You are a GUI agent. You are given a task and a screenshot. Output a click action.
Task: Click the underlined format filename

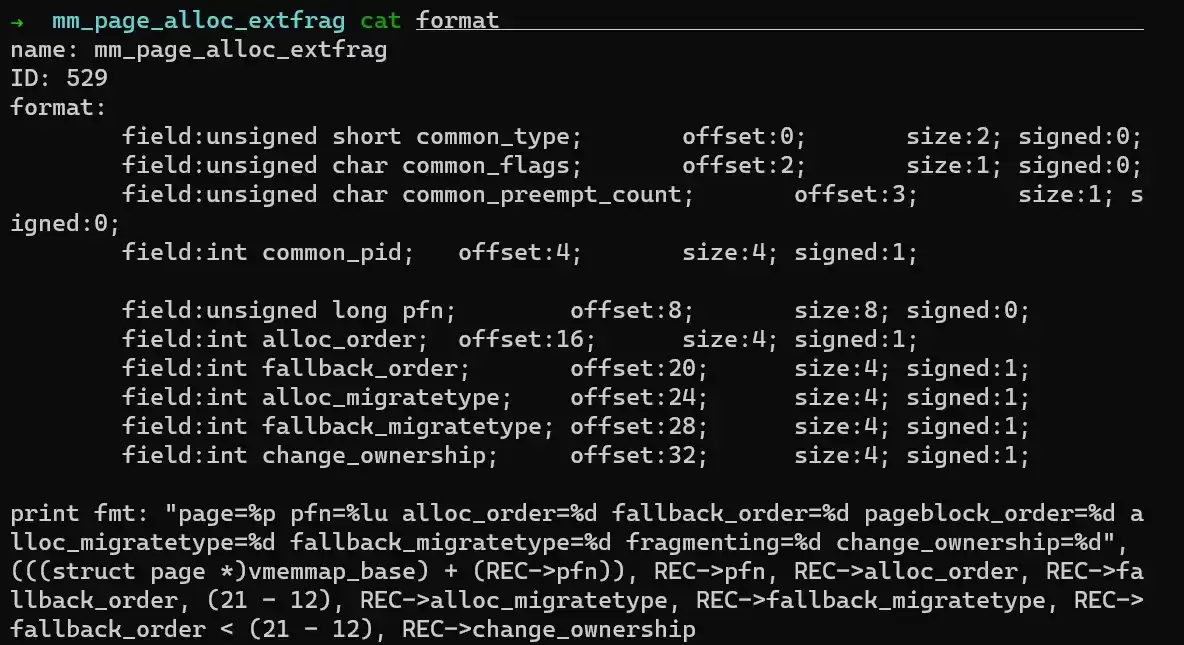point(458,20)
